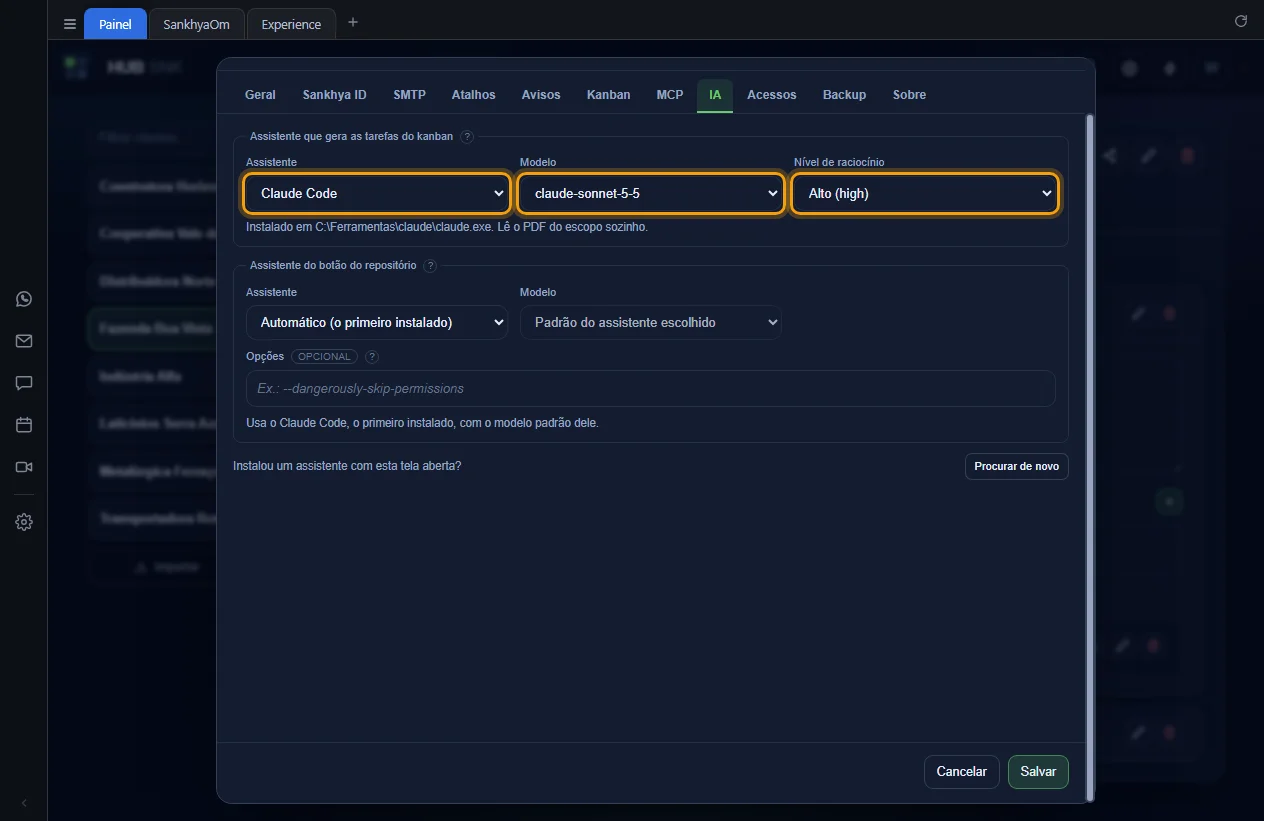The image size is (1264, 821).
Task: Open the calendar icon in the sidebar
Action: pyautogui.click(x=24, y=425)
